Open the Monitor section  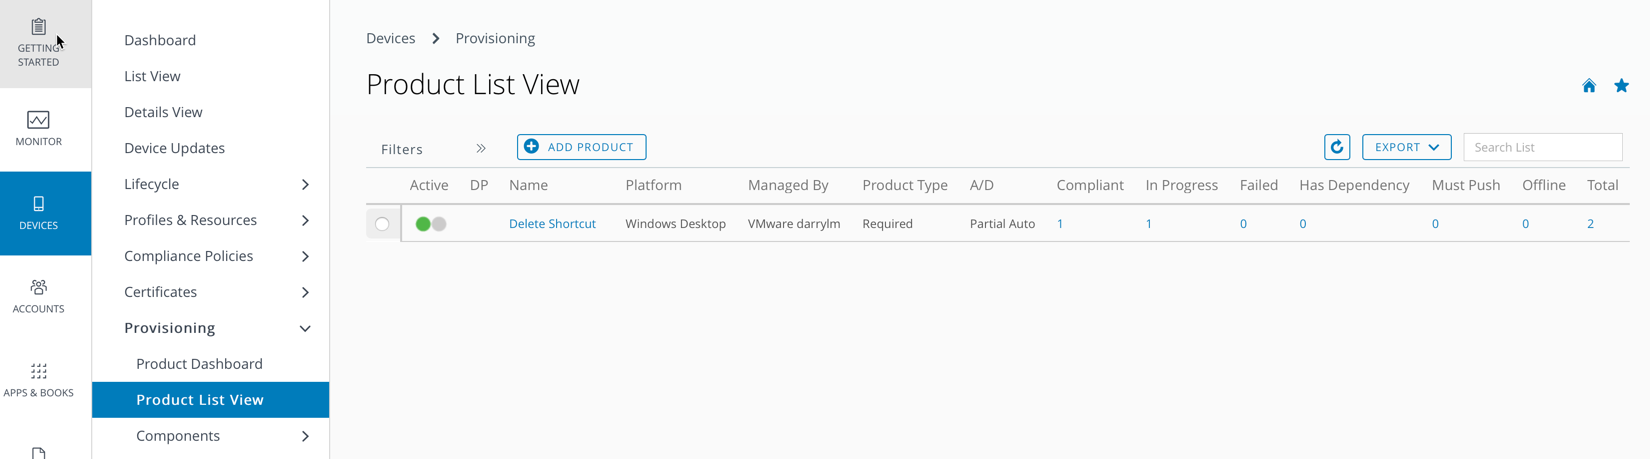(39, 129)
